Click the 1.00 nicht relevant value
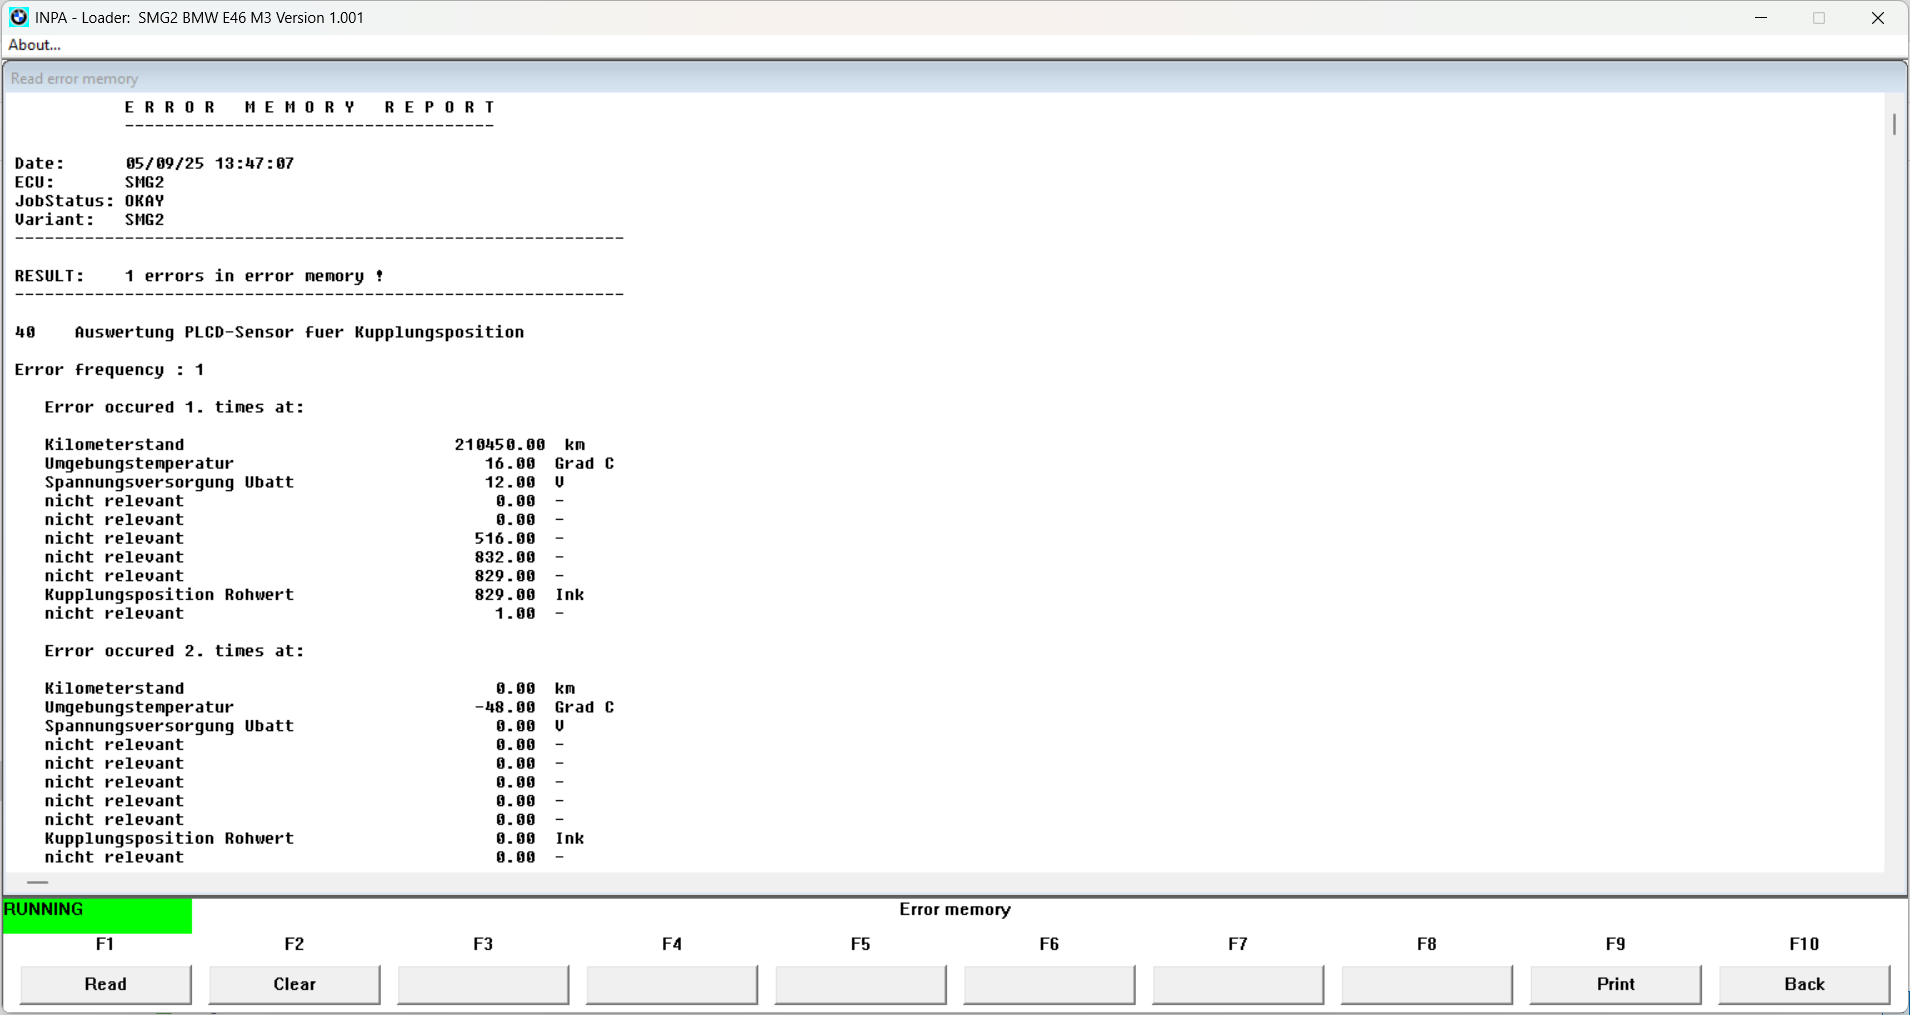The height and width of the screenshot is (1015, 1910). tap(516, 614)
